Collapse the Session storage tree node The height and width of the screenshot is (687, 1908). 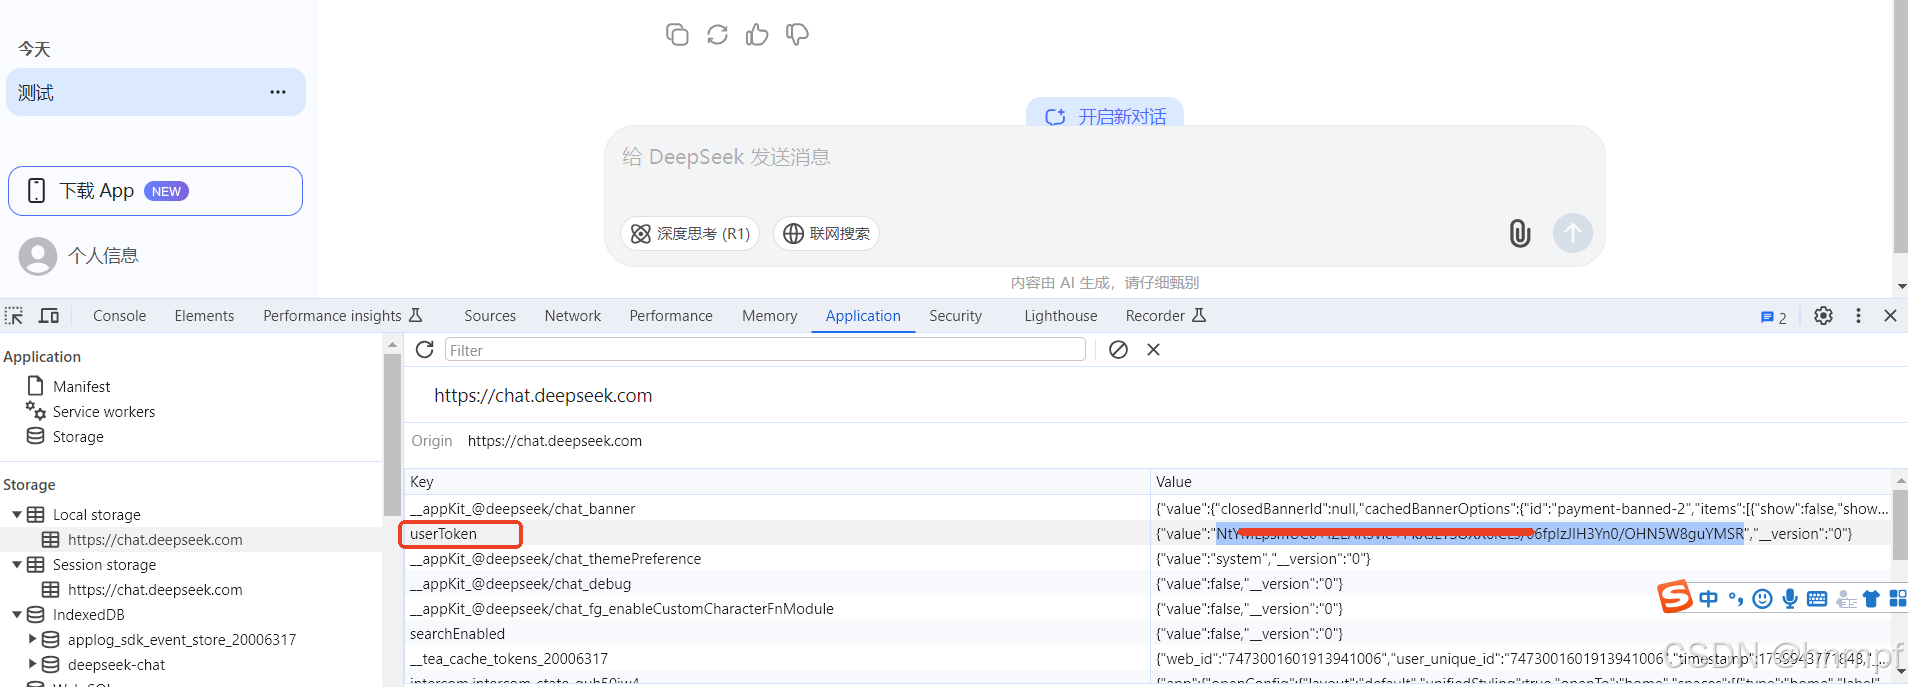(17, 565)
